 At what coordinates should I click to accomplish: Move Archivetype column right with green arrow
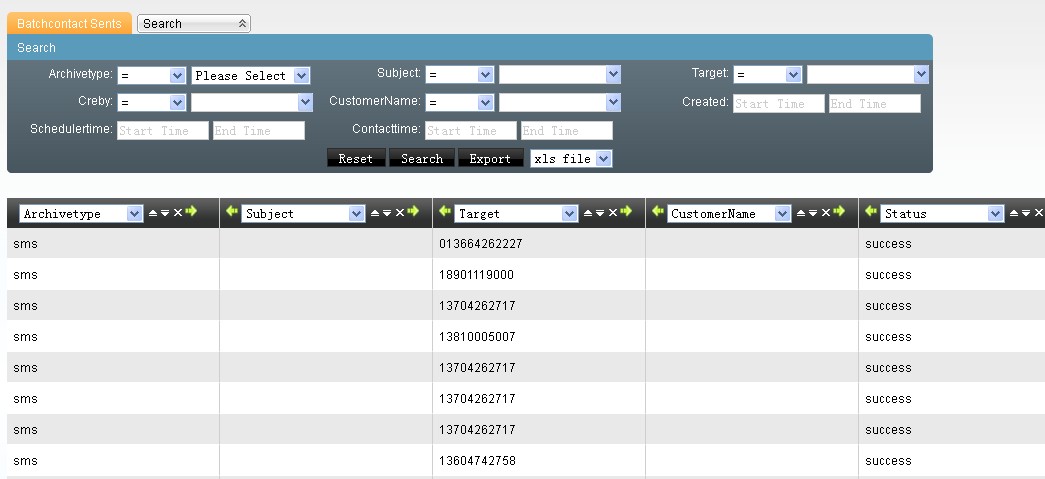point(192,213)
